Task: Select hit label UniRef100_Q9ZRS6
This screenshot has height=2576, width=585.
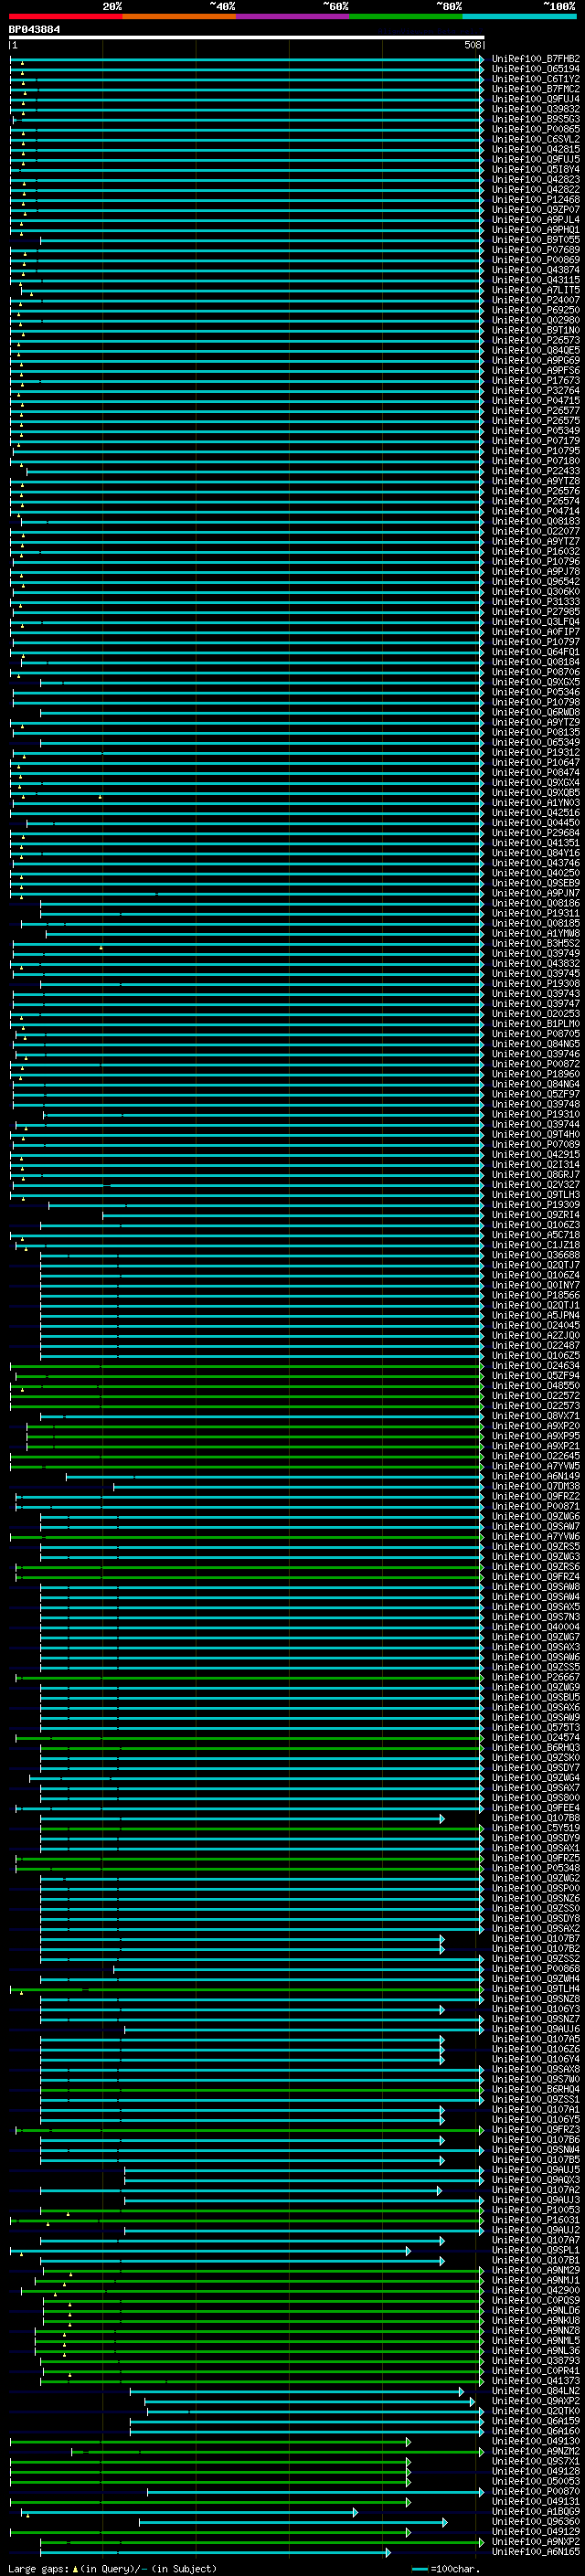Action: 535,1567
